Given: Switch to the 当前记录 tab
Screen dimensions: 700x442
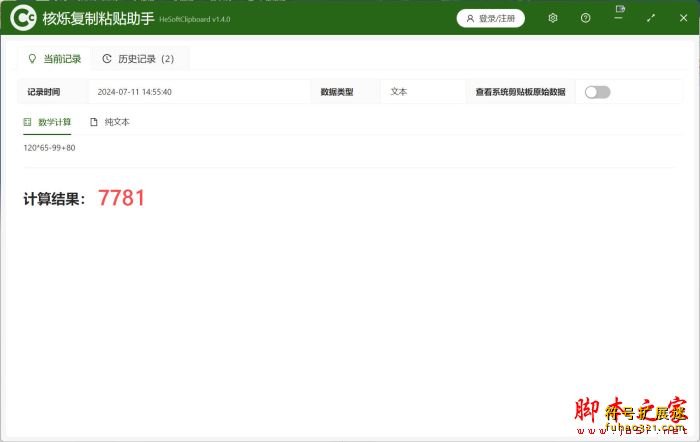Looking at the screenshot, I should (x=55, y=59).
